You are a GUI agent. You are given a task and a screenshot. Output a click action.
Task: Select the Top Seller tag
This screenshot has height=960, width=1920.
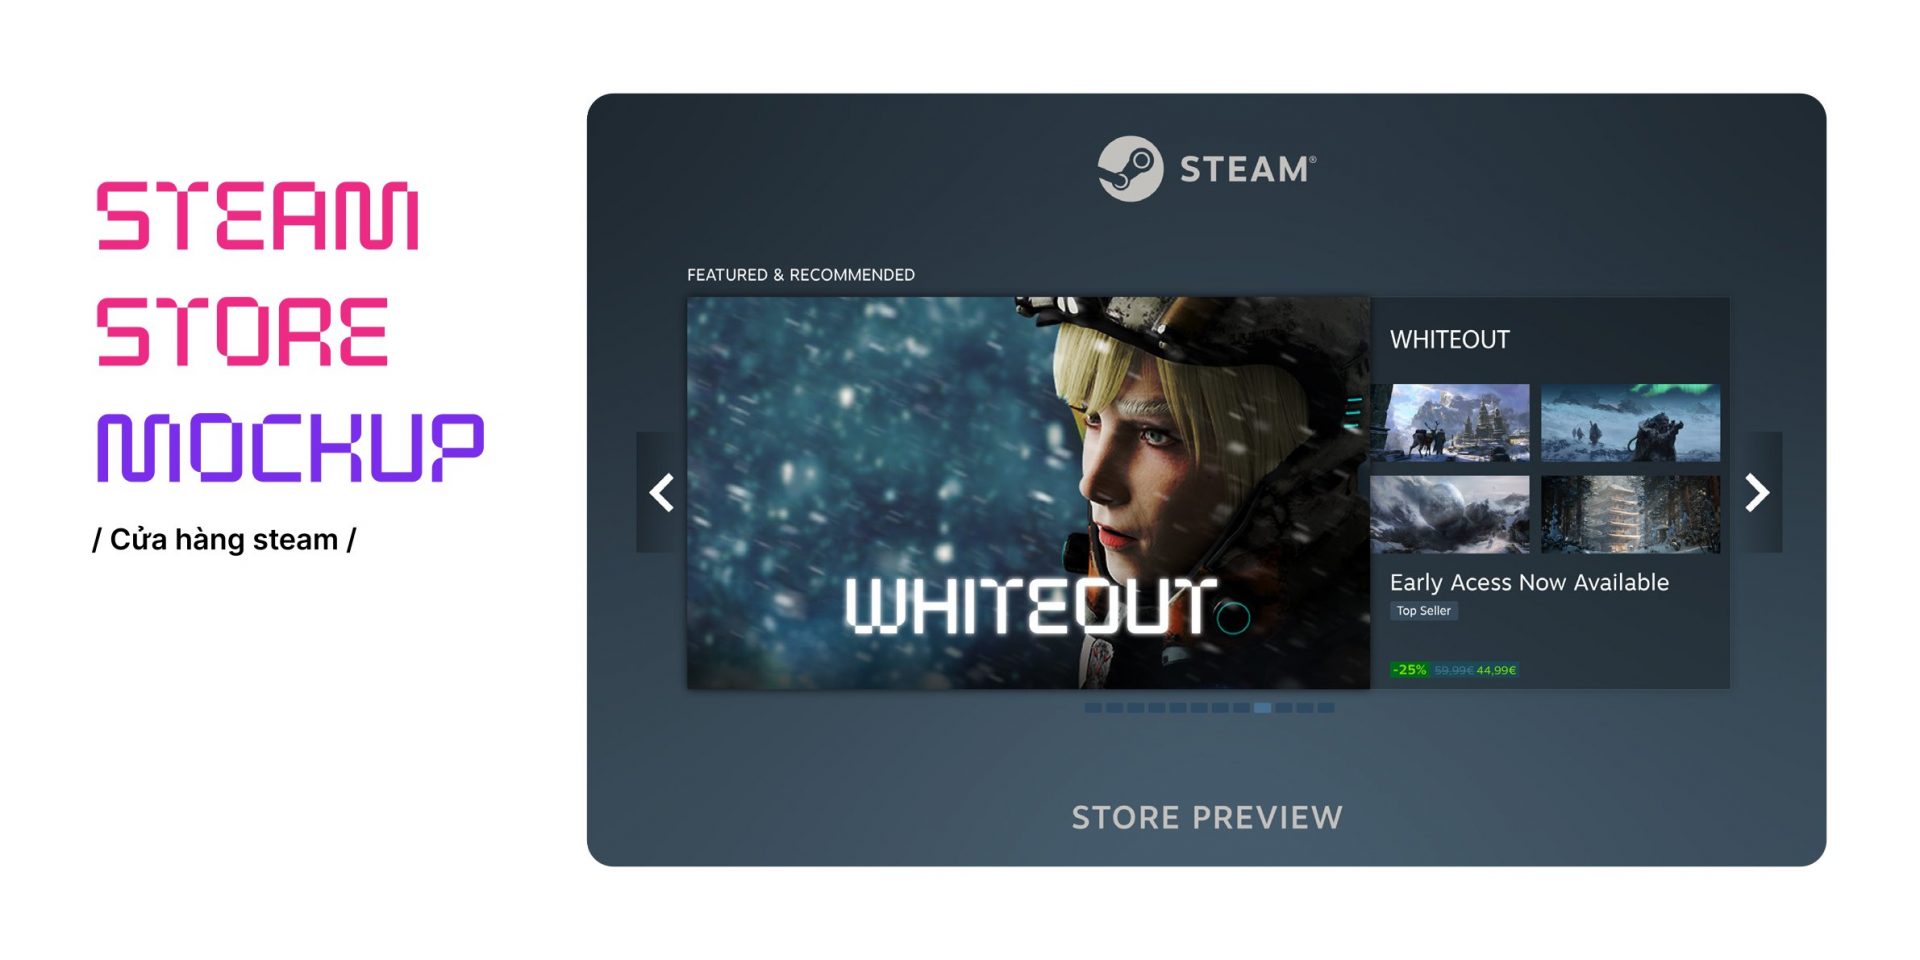1424,611
